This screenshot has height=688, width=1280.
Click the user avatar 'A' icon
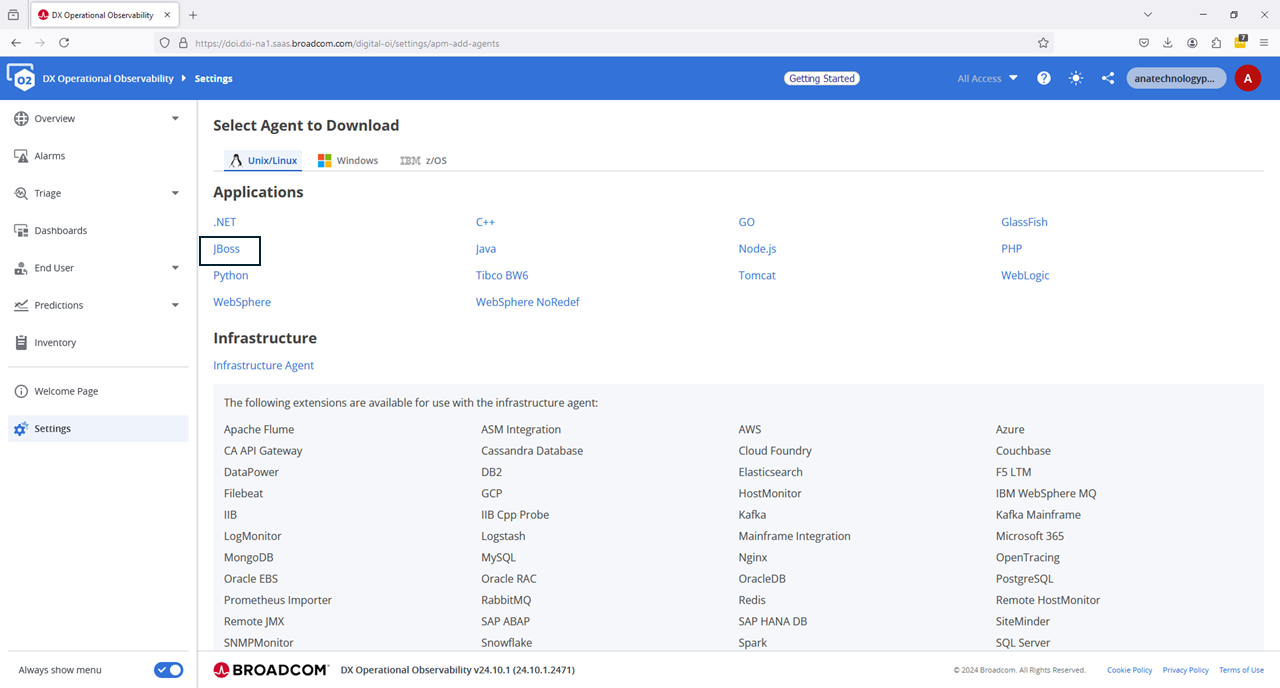click(x=1247, y=78)
